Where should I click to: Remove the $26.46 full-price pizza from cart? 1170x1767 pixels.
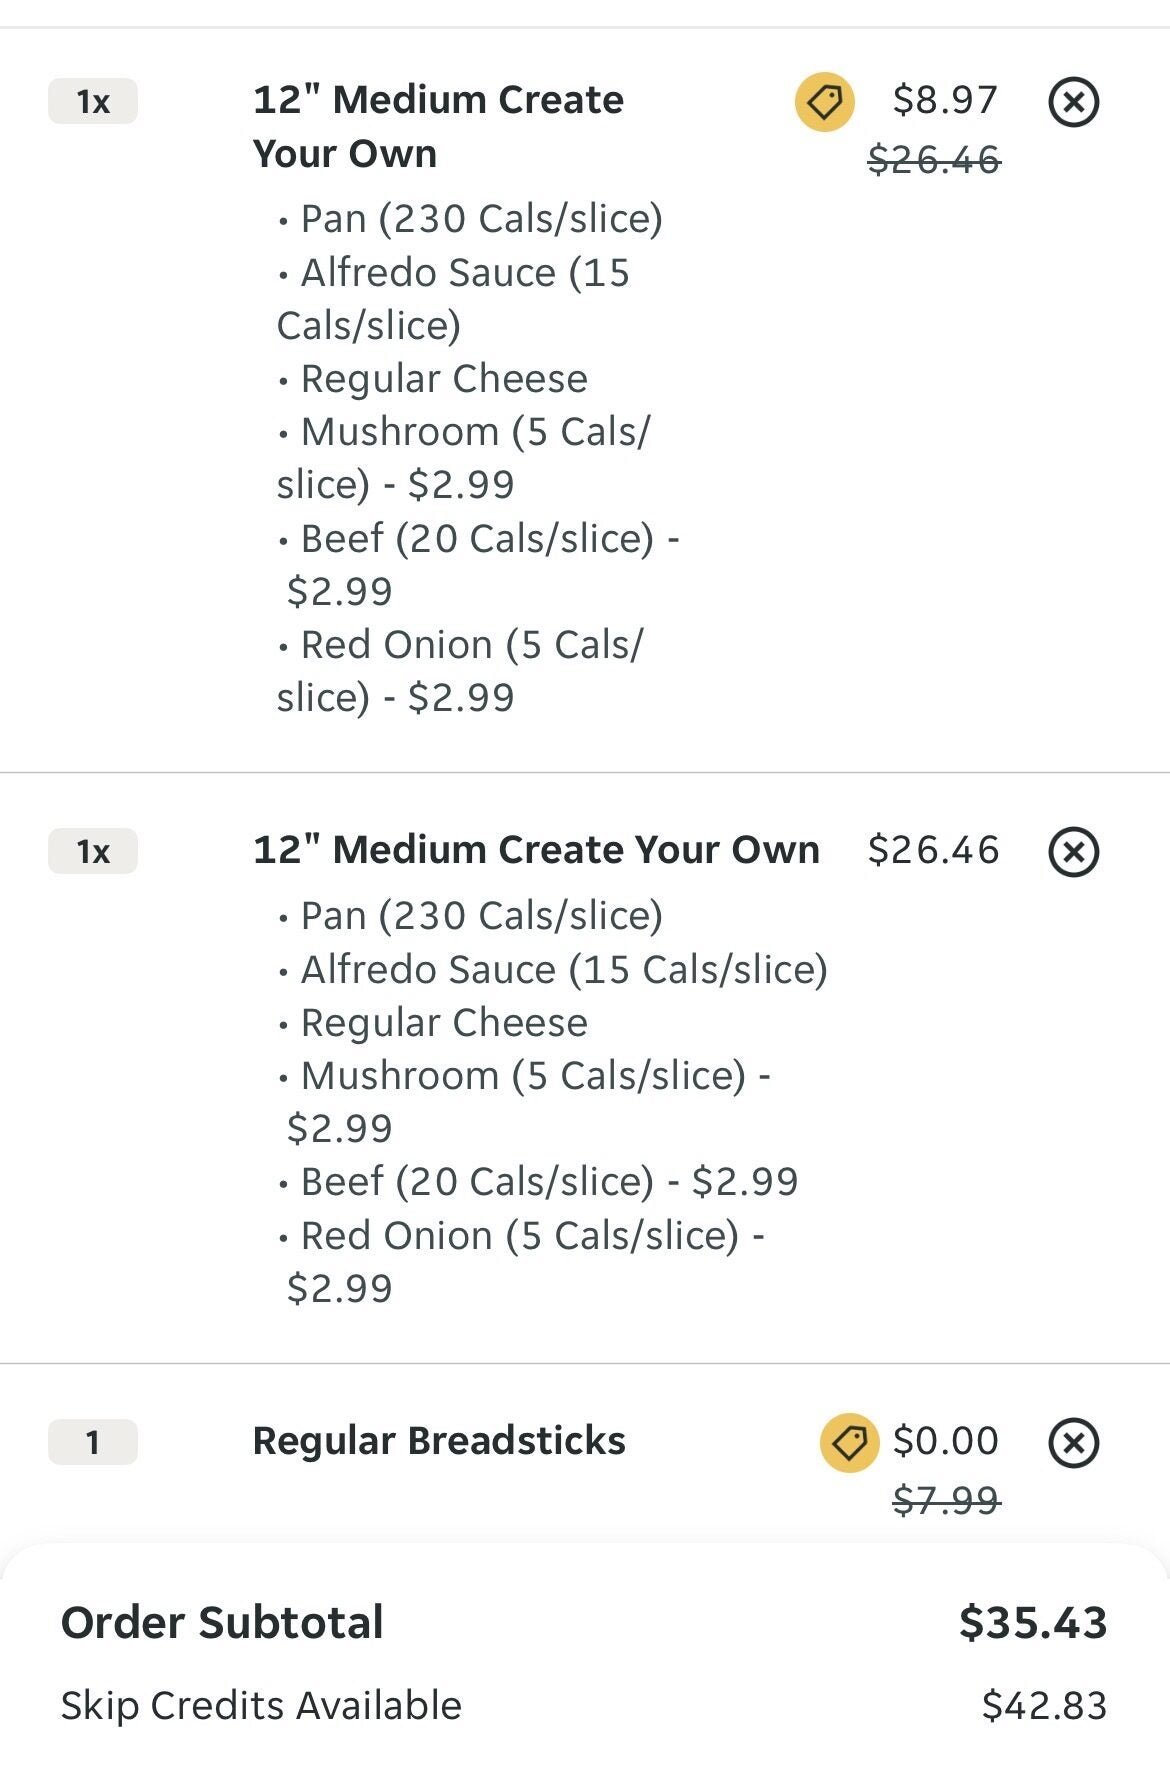point(1073,852)
